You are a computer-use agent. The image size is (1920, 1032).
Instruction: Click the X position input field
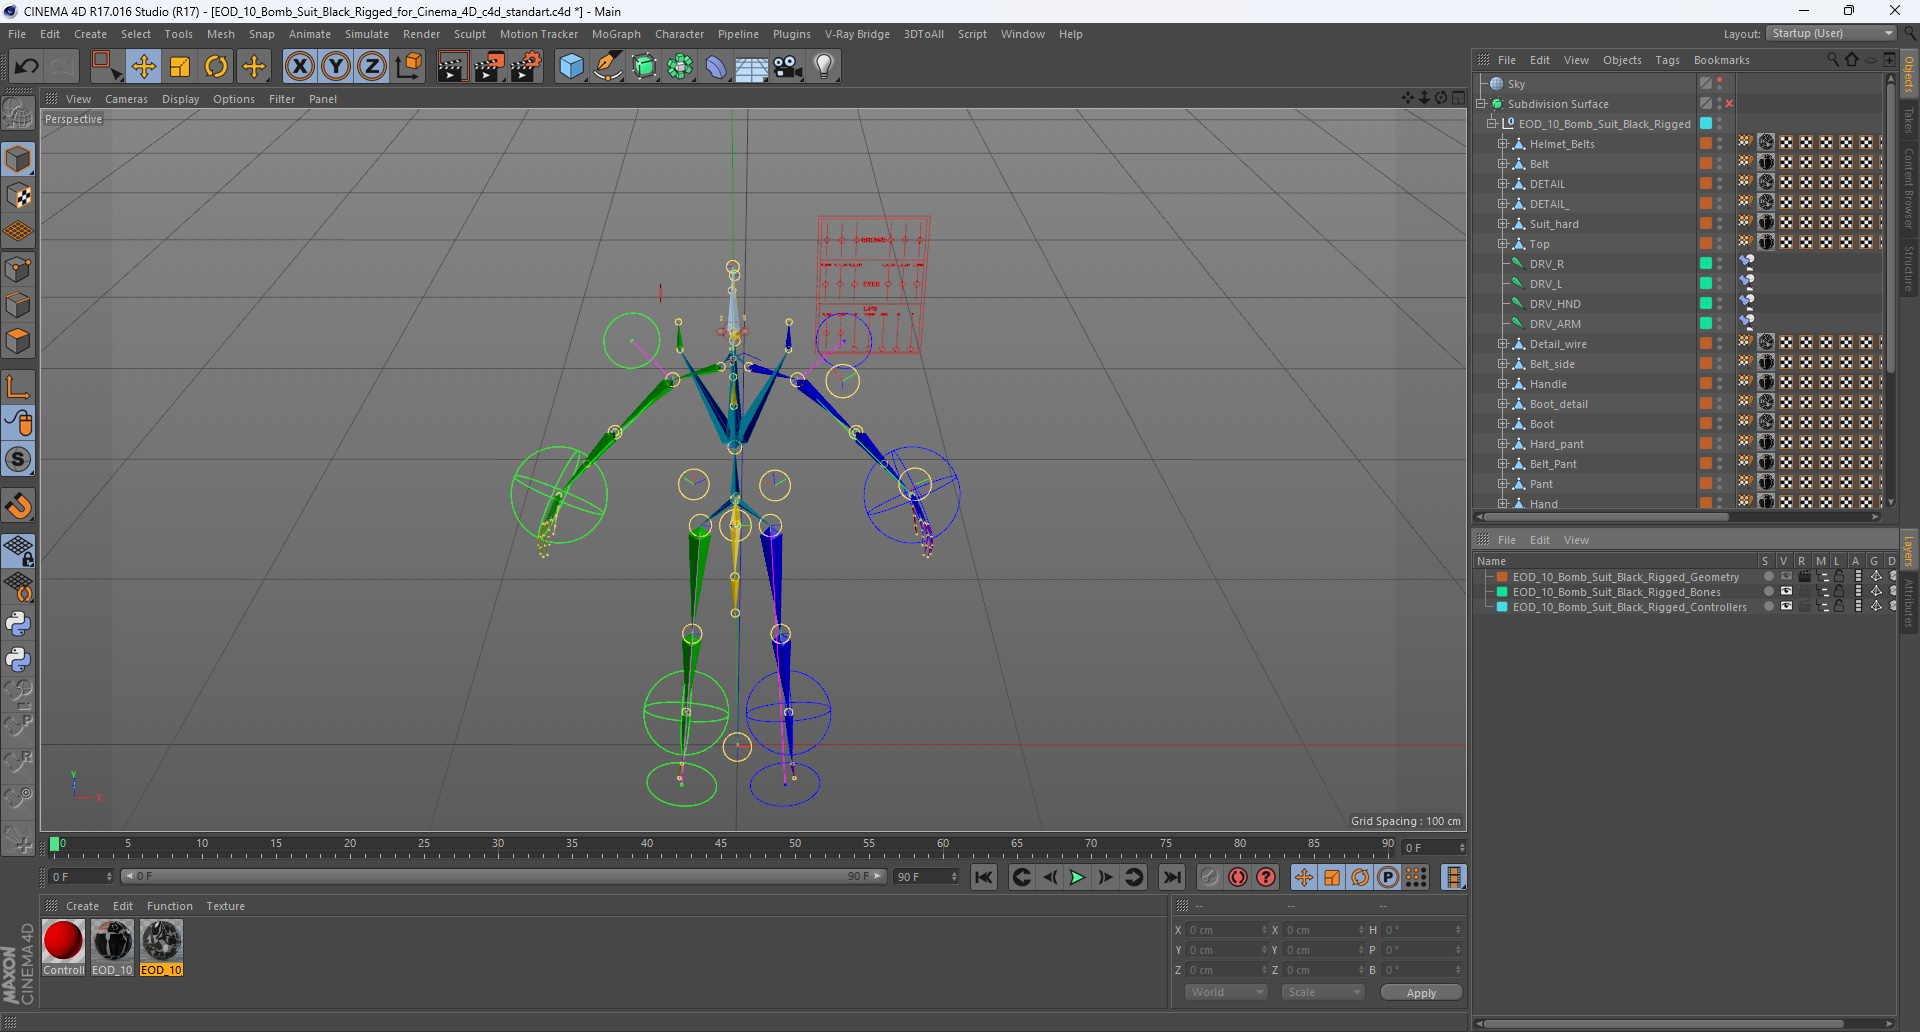[x=1226, y=930]
